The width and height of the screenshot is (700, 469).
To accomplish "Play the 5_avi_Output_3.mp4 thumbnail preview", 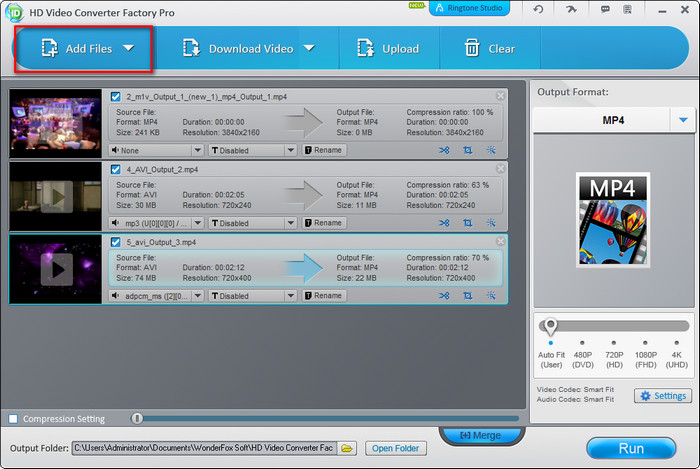I will [57, 270].
